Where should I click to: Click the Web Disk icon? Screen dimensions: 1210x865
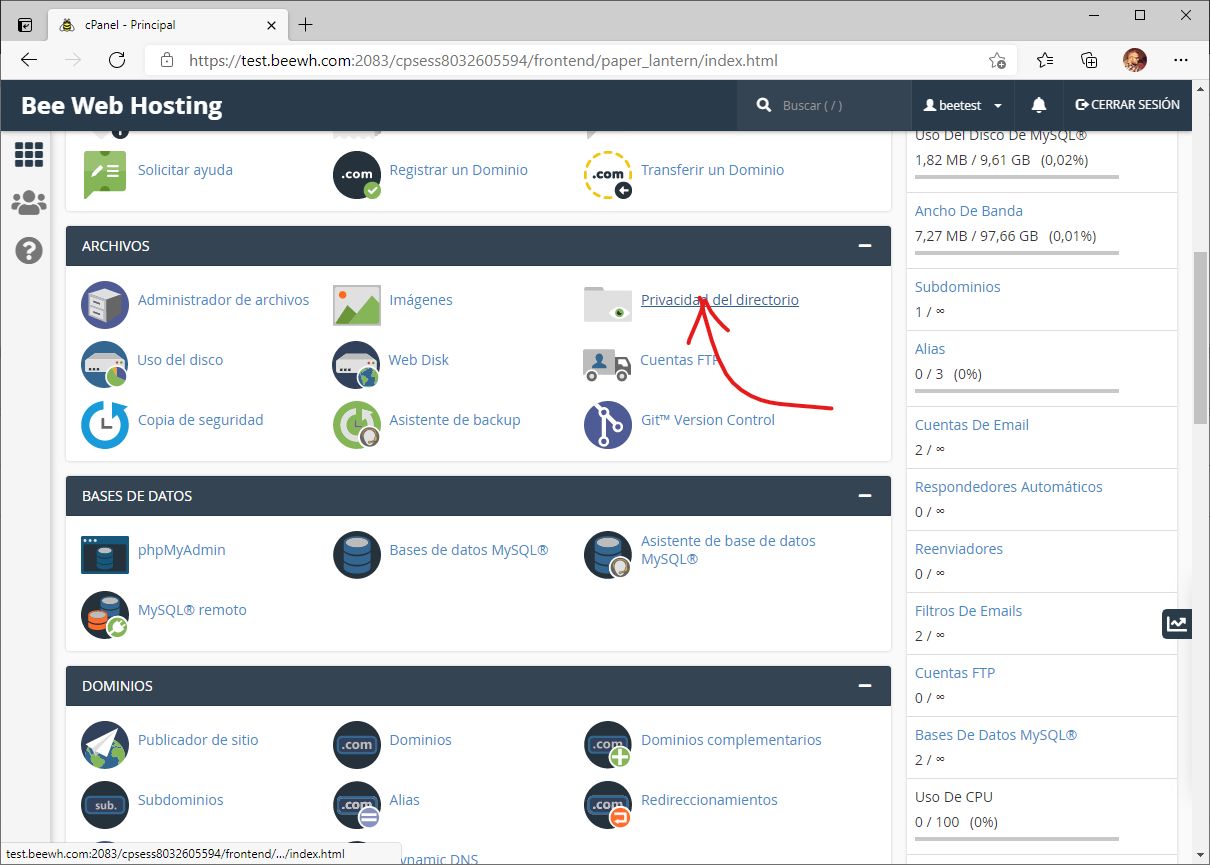[357, 365]
